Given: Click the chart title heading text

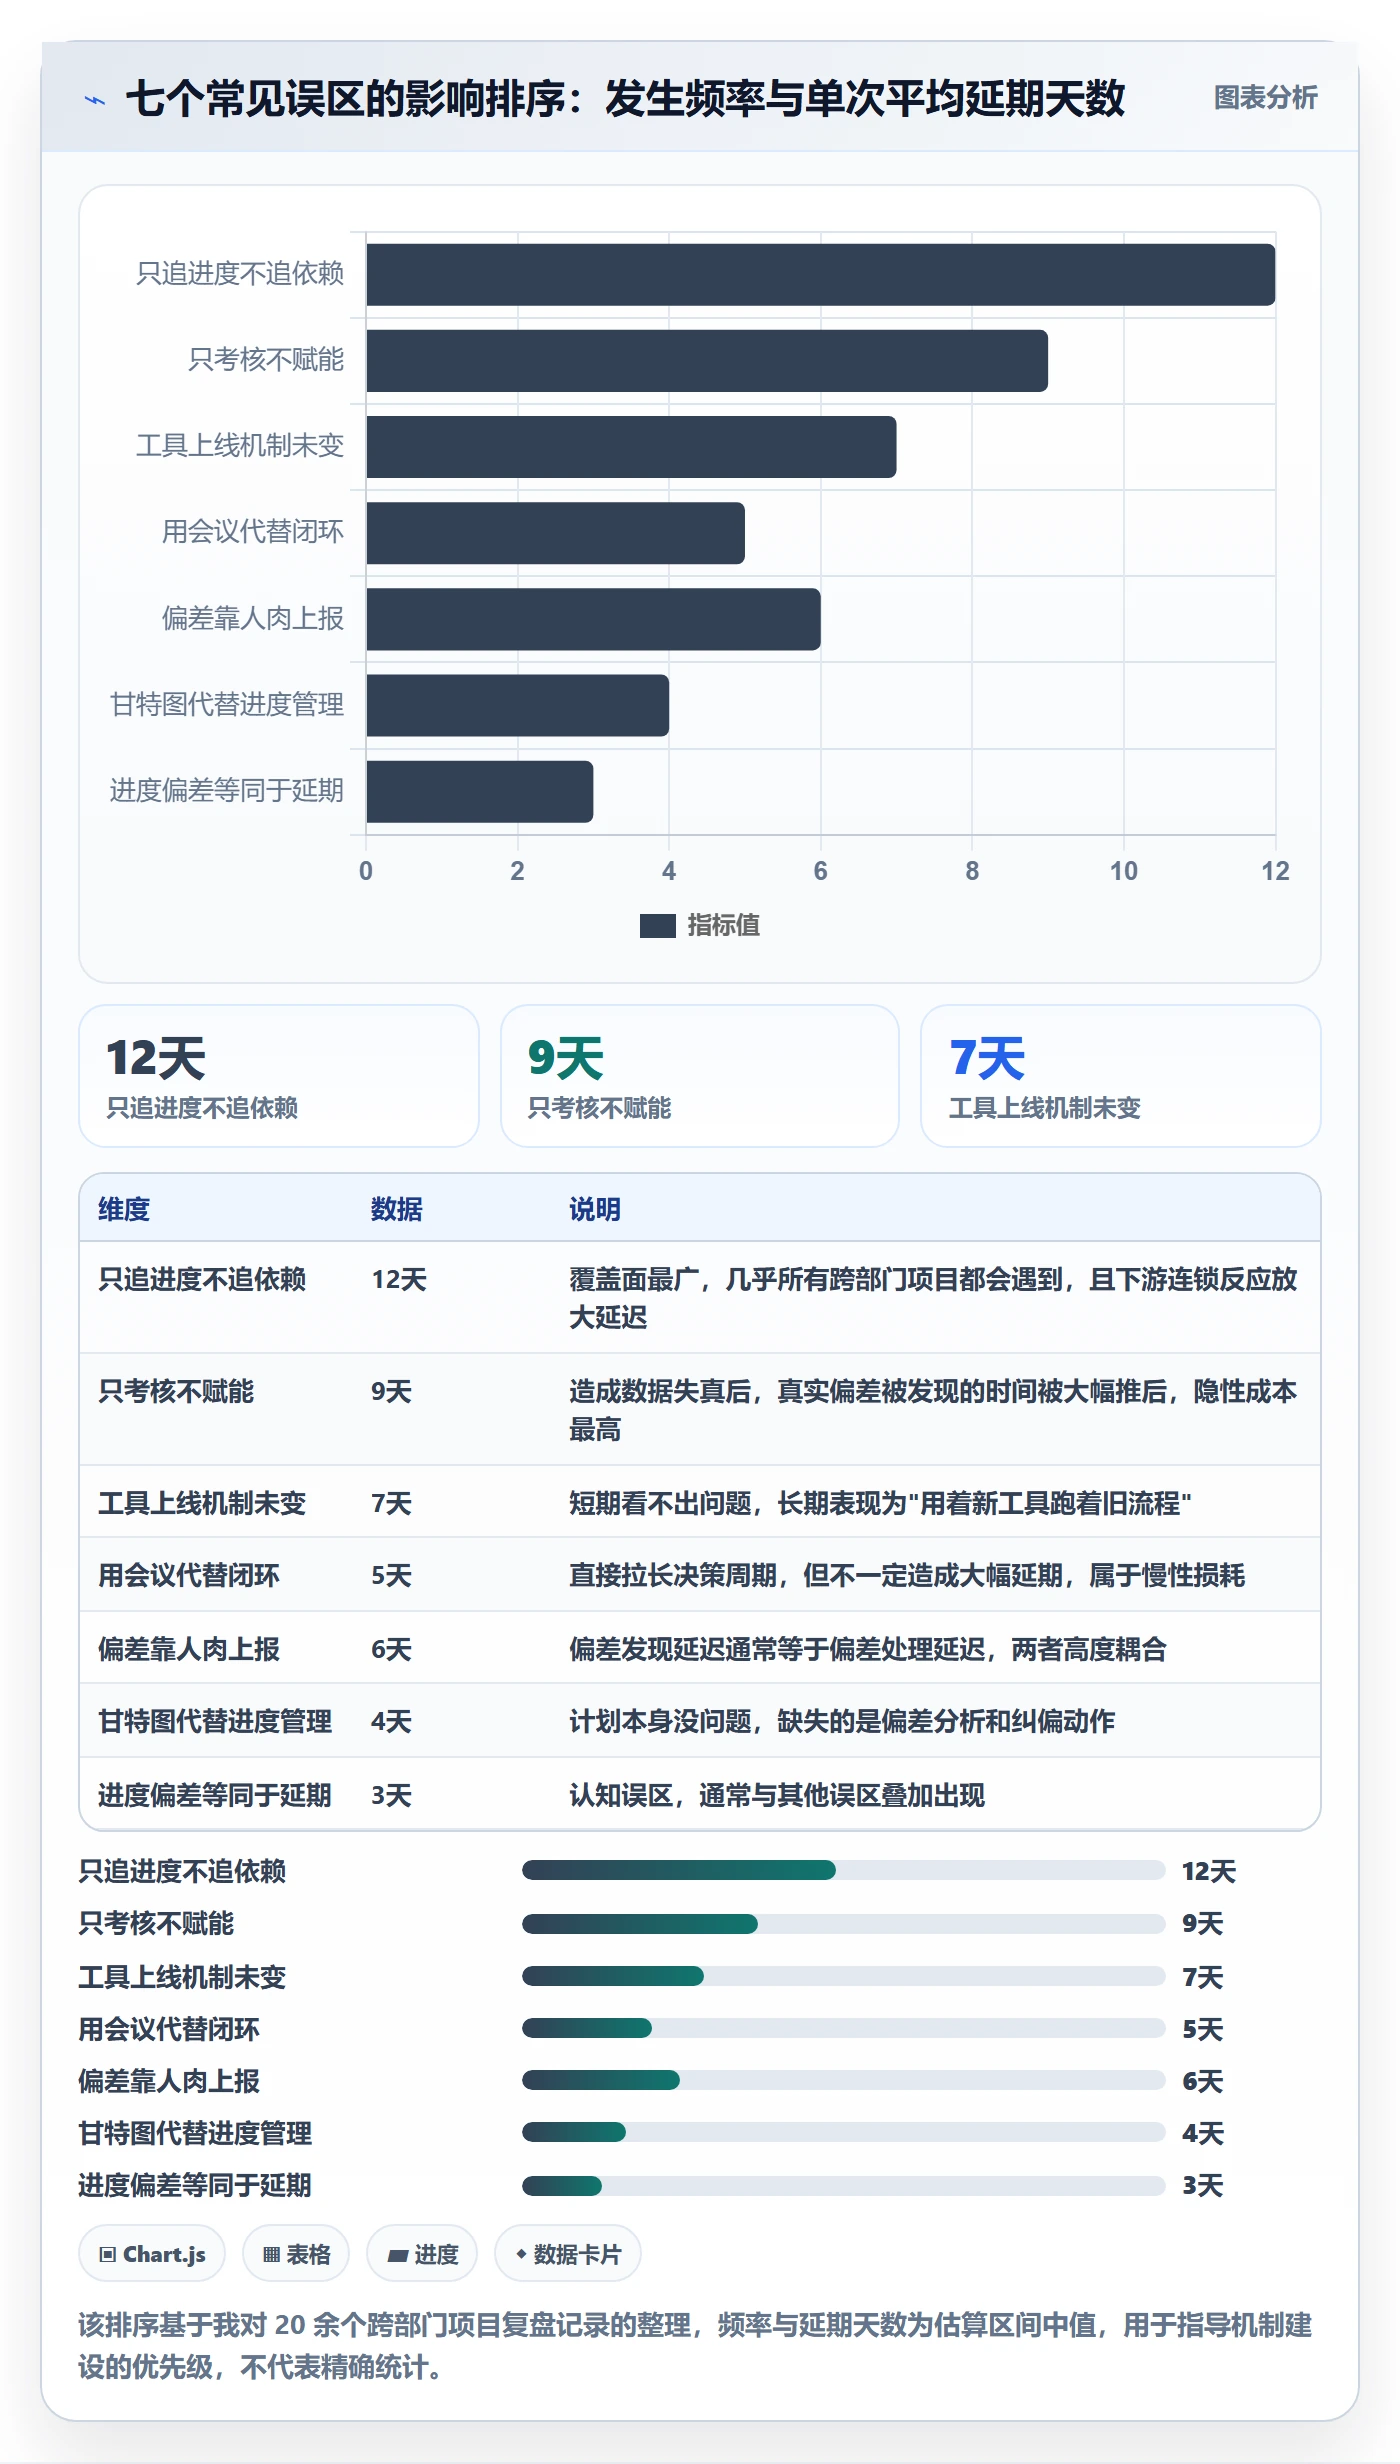Looking at the screenshot, I should pyautogui.click(x=625, y=99).
